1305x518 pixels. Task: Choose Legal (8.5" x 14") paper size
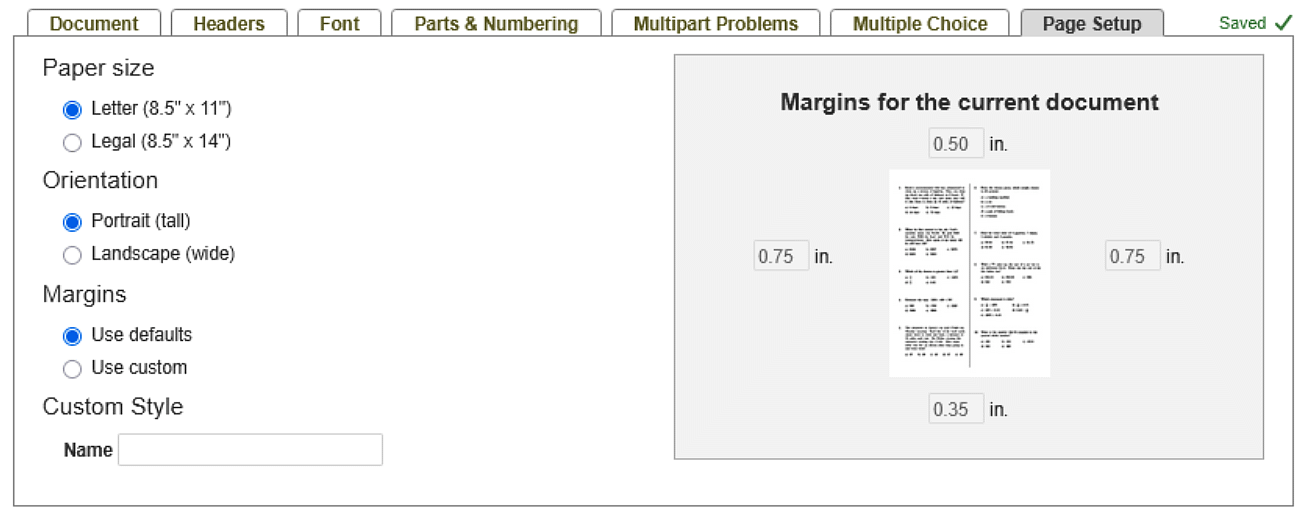[x=72, y=143]
